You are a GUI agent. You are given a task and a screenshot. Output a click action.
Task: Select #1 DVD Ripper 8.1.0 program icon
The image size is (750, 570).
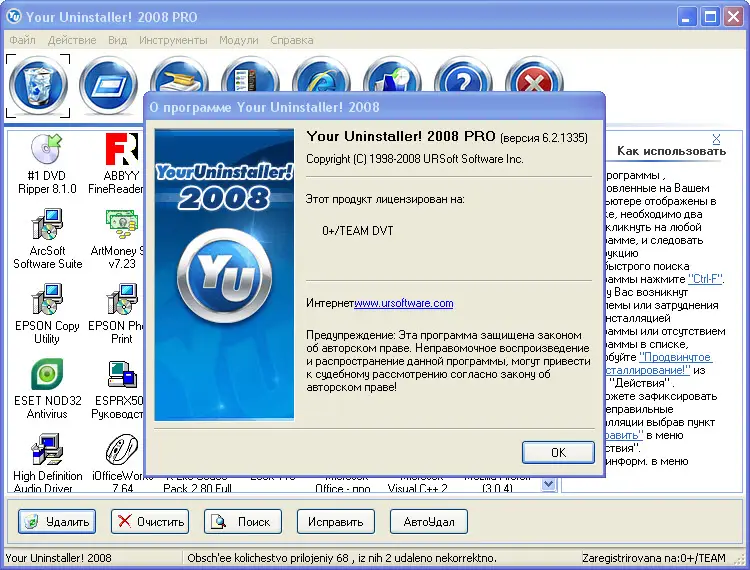(x=46, y=149)
